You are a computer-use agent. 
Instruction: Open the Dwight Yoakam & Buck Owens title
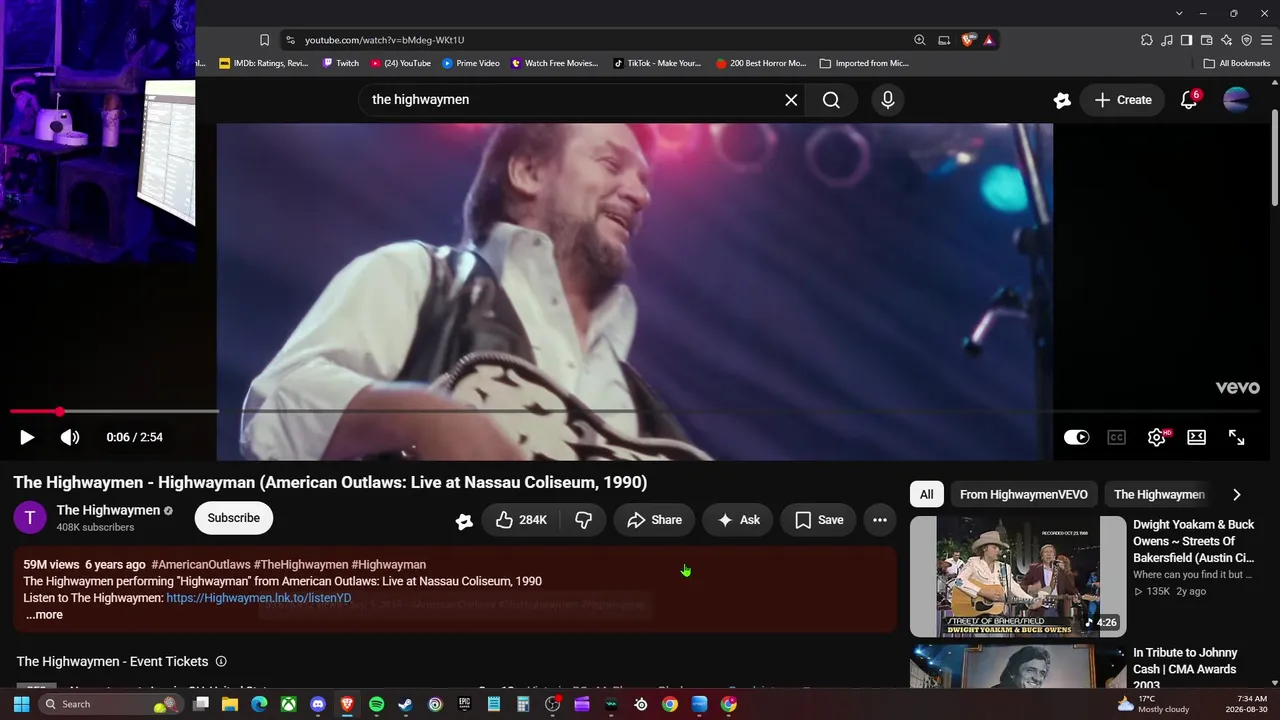pos(1193,541)
